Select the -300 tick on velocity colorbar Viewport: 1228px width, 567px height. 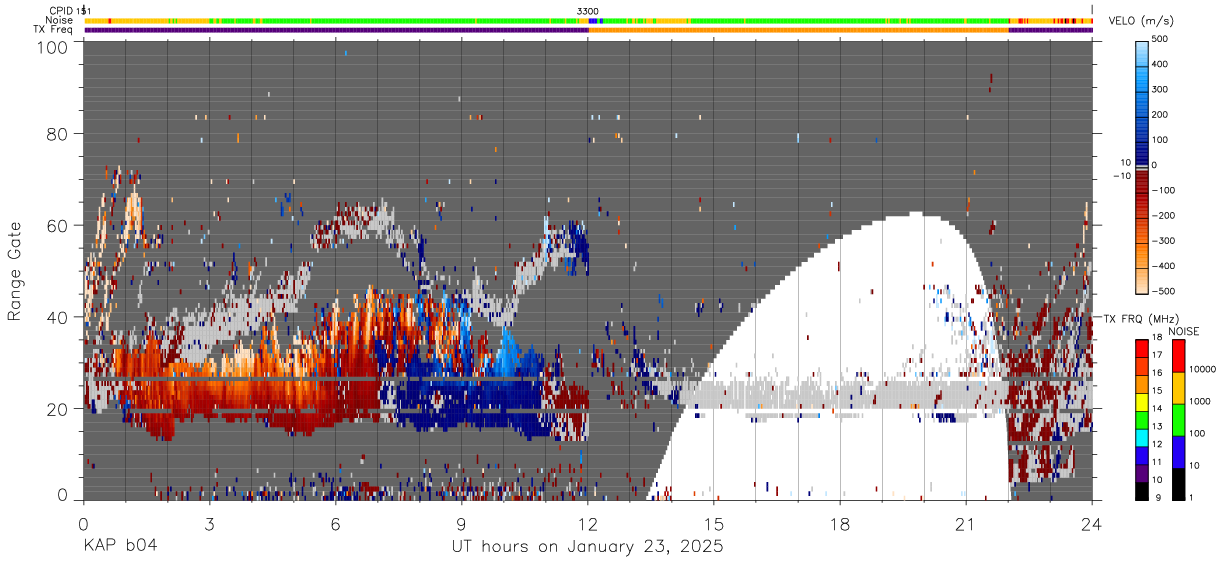click(1164, 241)
